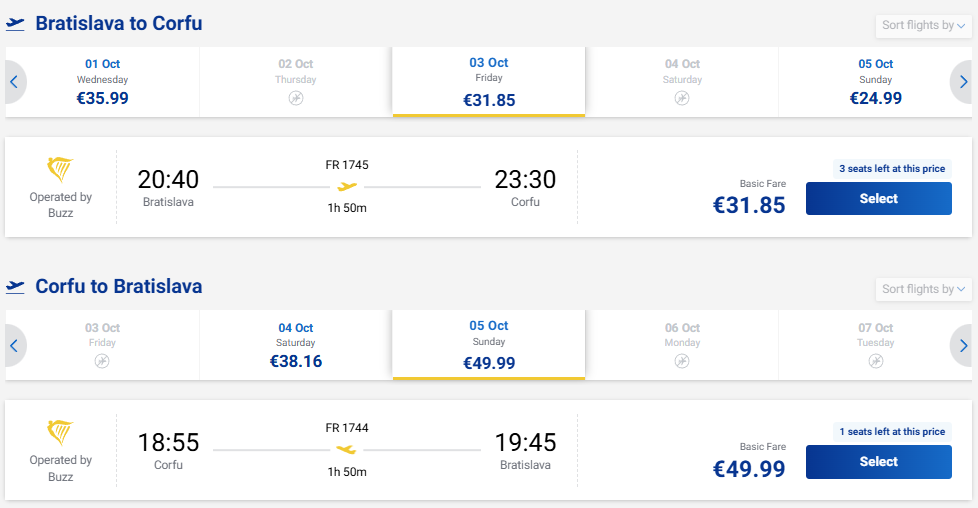Select the €49.99 Corfu to Bratislava flight
Image resolution: width=978 pixels, height=508 pixels.
pos(878,462)
